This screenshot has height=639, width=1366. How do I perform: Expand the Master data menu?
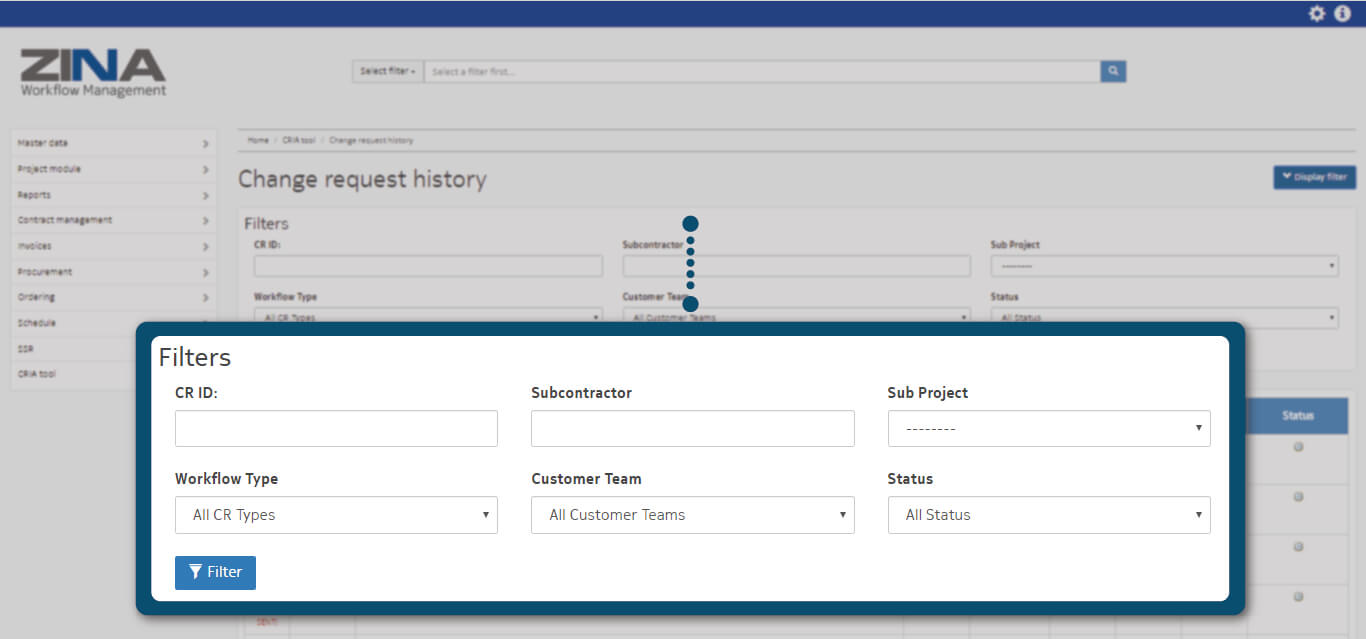pyautogui.click(x=112, y=143)
